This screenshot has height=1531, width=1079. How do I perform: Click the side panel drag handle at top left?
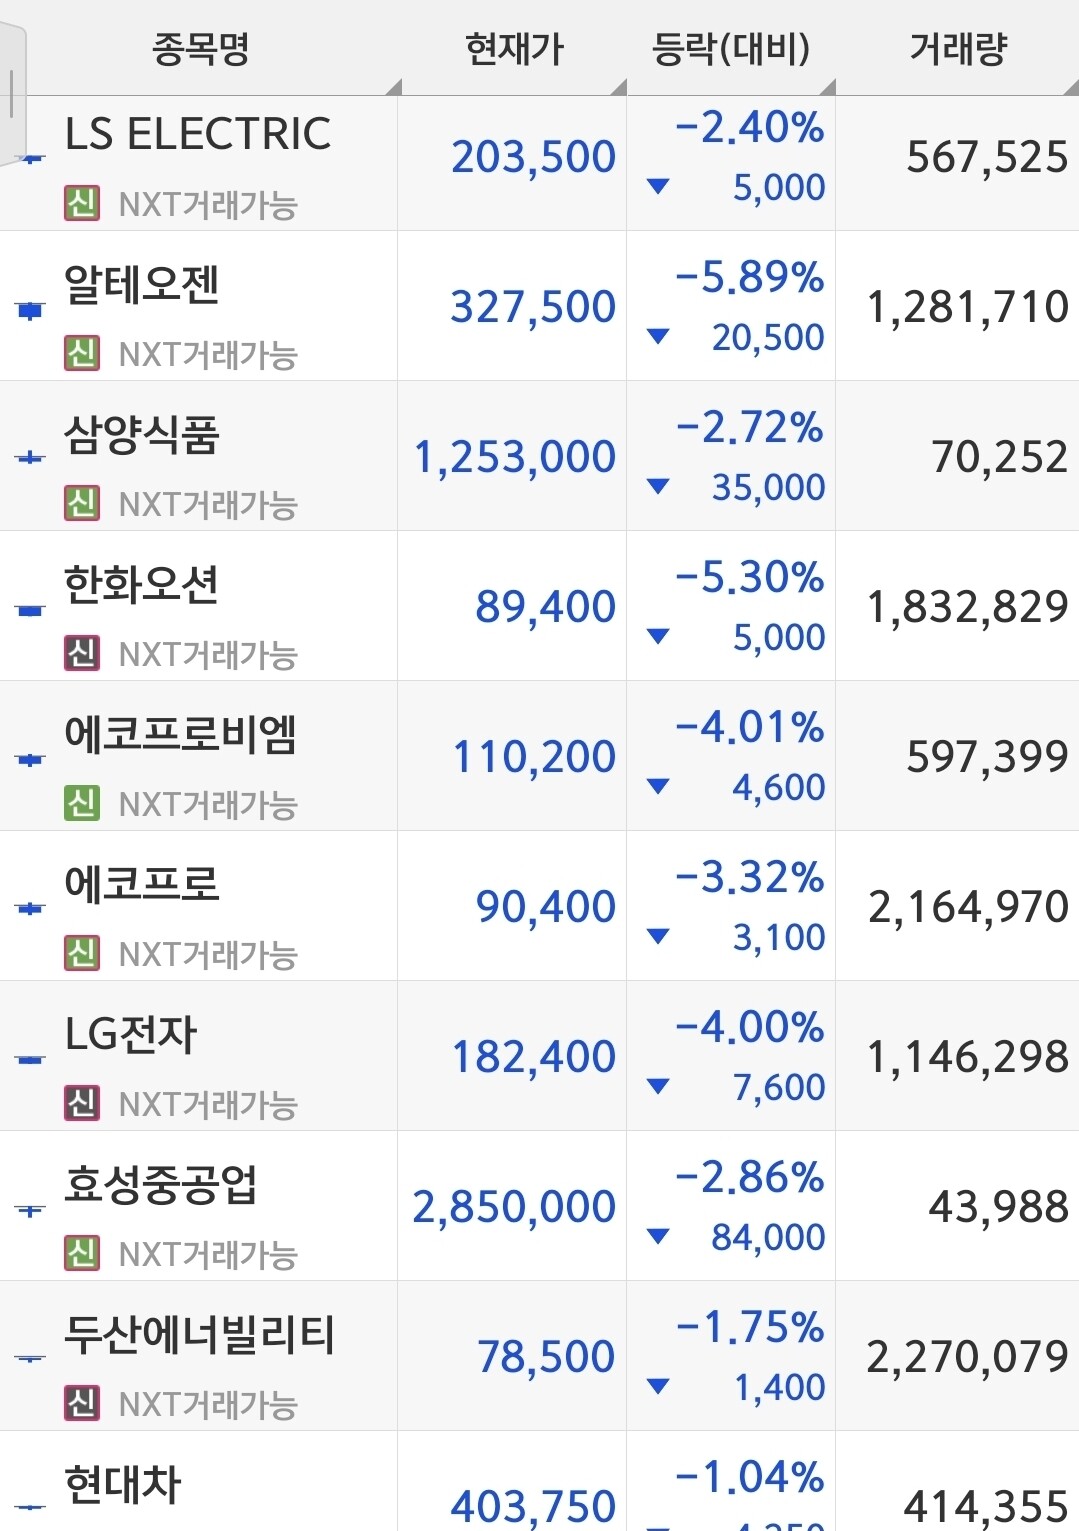click(12, 95)
